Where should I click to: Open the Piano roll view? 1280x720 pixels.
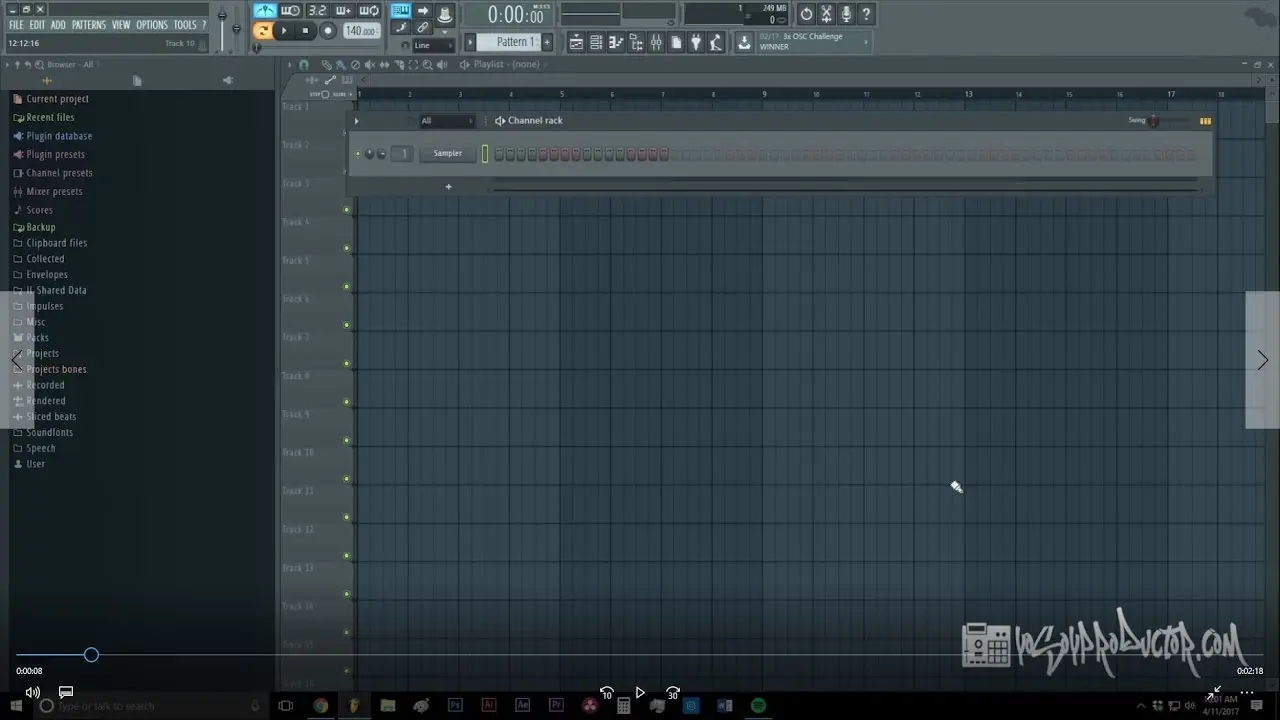pyautogui.click(x=616, y=42)
